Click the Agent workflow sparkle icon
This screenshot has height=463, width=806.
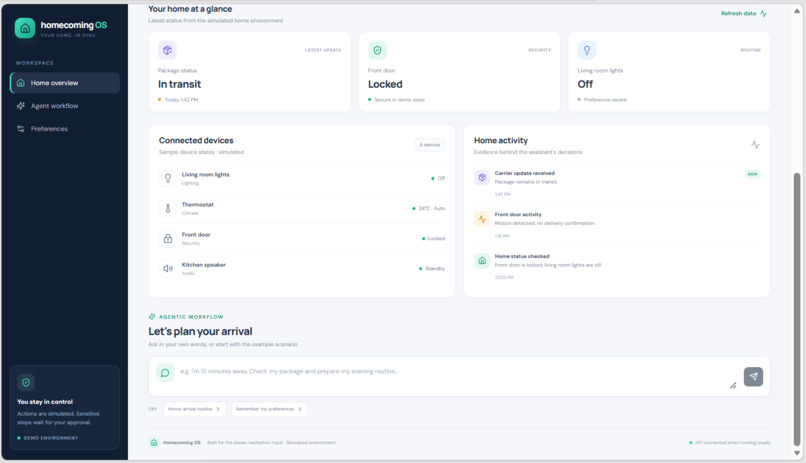[x=21, y=106]
